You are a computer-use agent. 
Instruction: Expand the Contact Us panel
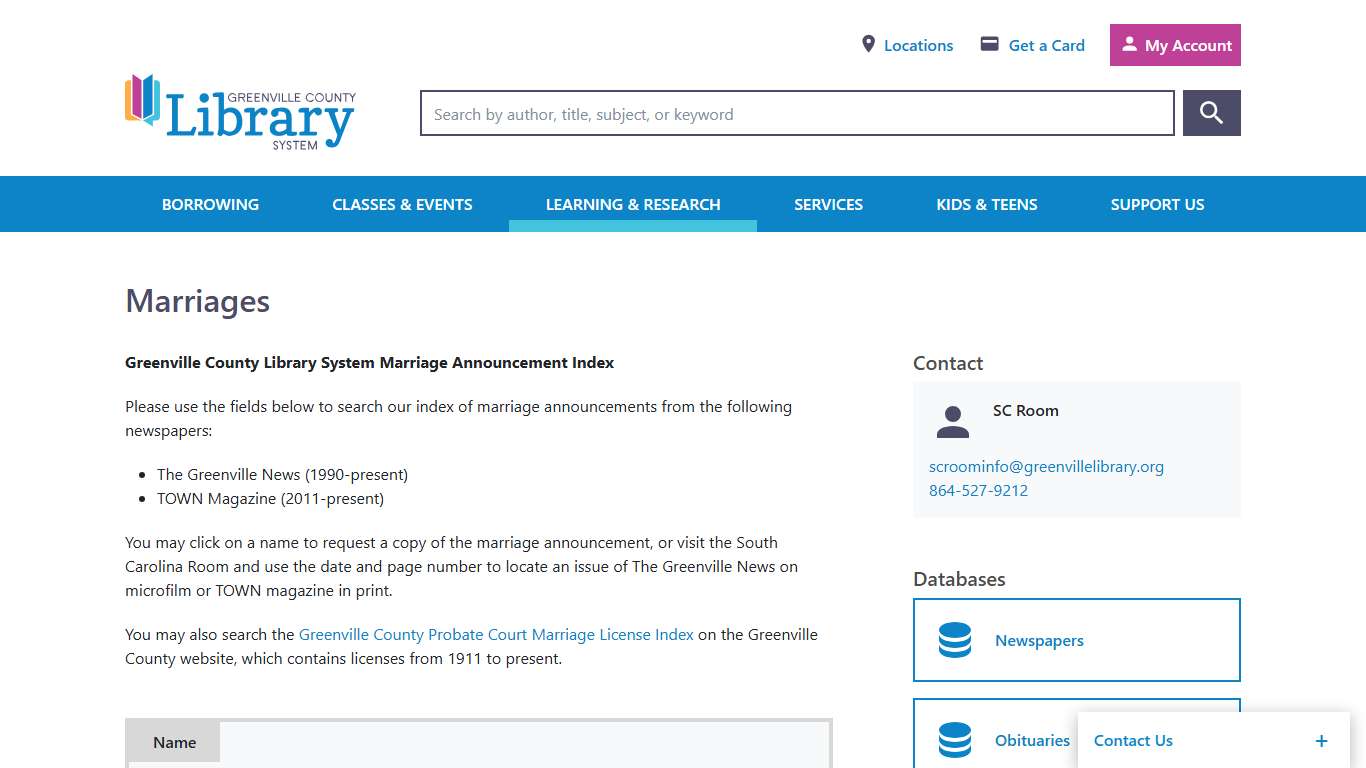coord(1320,741)
